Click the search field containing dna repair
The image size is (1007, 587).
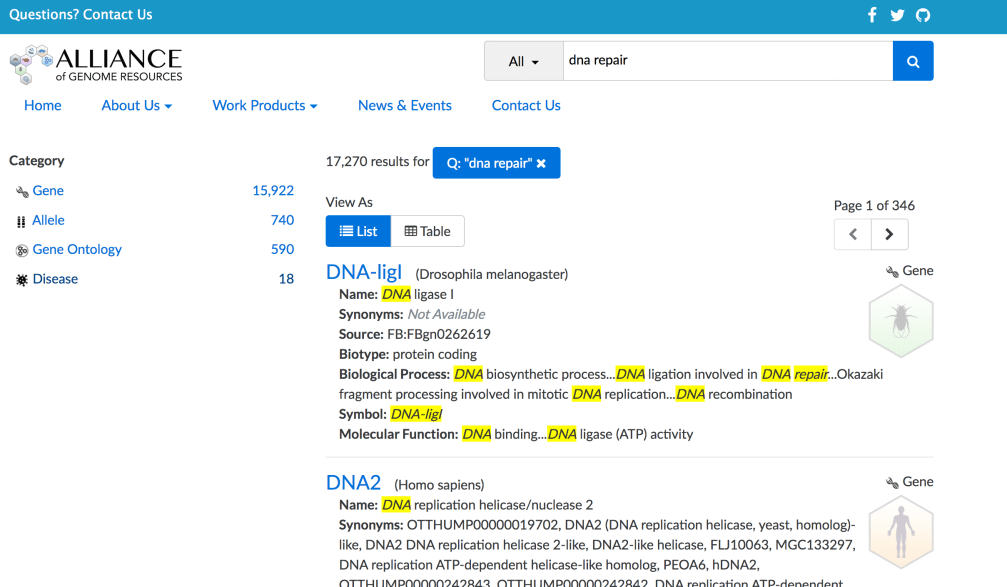pyautogui.click(x=727, y=60)
